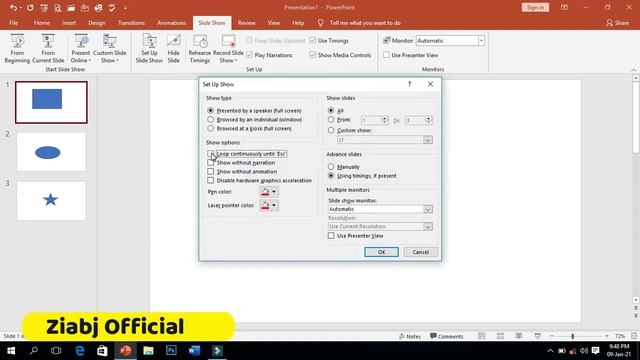Select the From slides radio button
This screenshot has width=640, height=360.
point(331,120)
